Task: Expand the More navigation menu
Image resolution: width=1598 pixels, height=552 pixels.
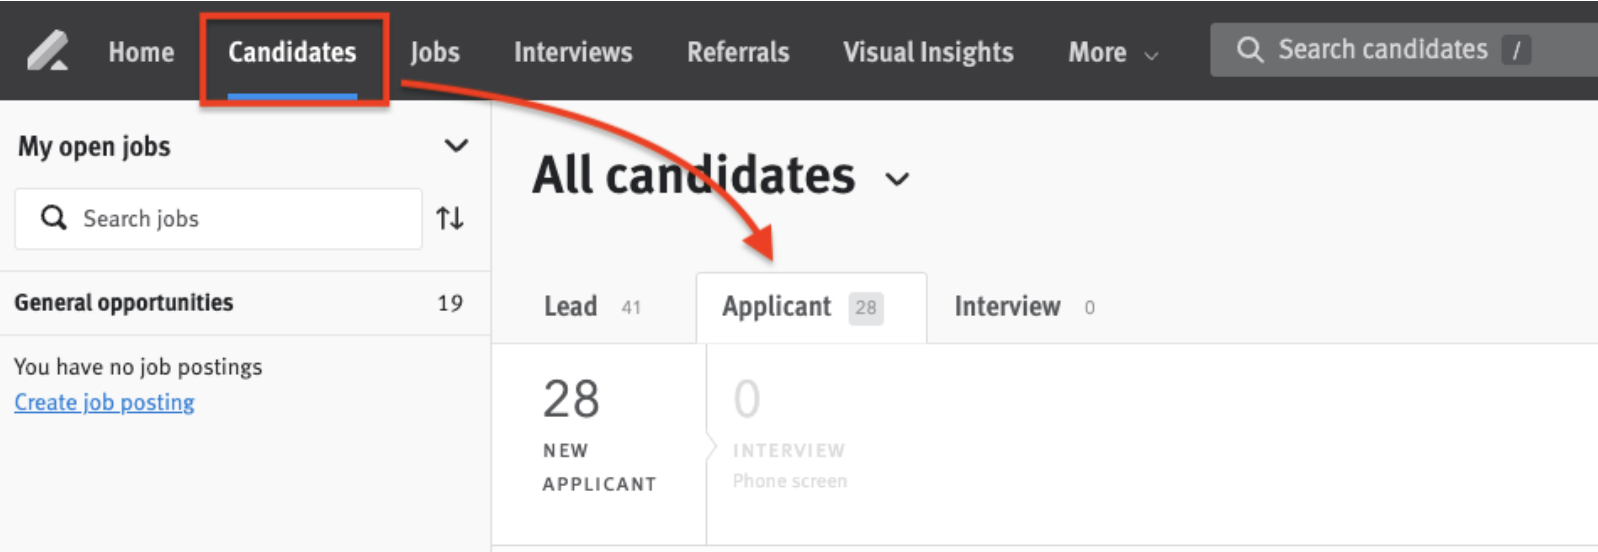Action: point(1111,53)
